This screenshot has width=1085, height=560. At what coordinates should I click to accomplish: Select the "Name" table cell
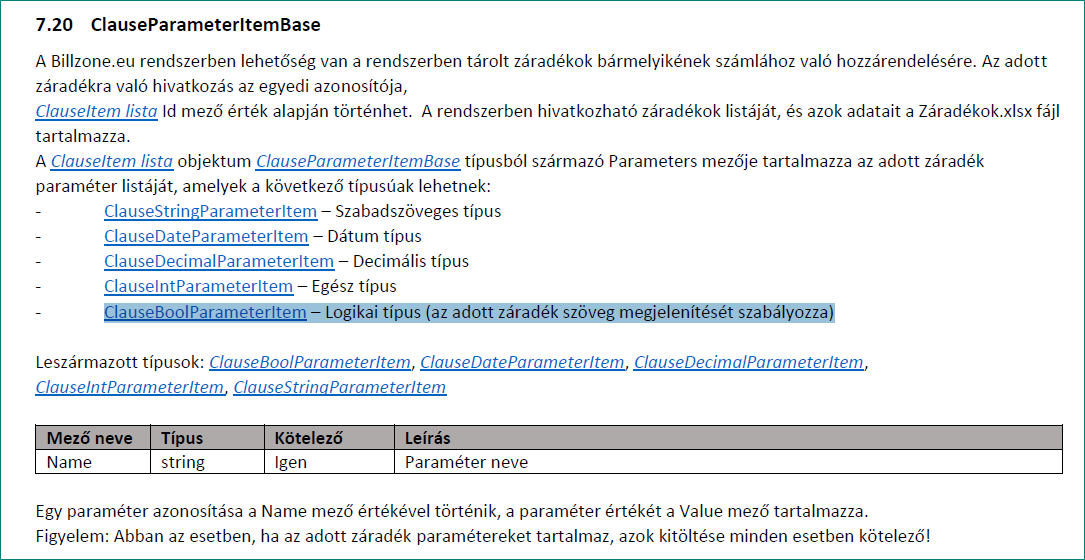coord(93,462)
